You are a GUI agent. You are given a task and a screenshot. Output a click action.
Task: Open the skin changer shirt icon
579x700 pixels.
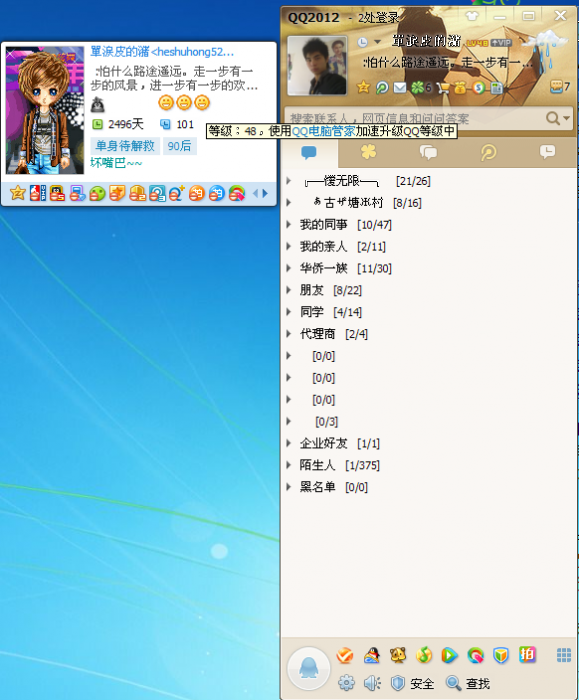[x=472, y=17]
